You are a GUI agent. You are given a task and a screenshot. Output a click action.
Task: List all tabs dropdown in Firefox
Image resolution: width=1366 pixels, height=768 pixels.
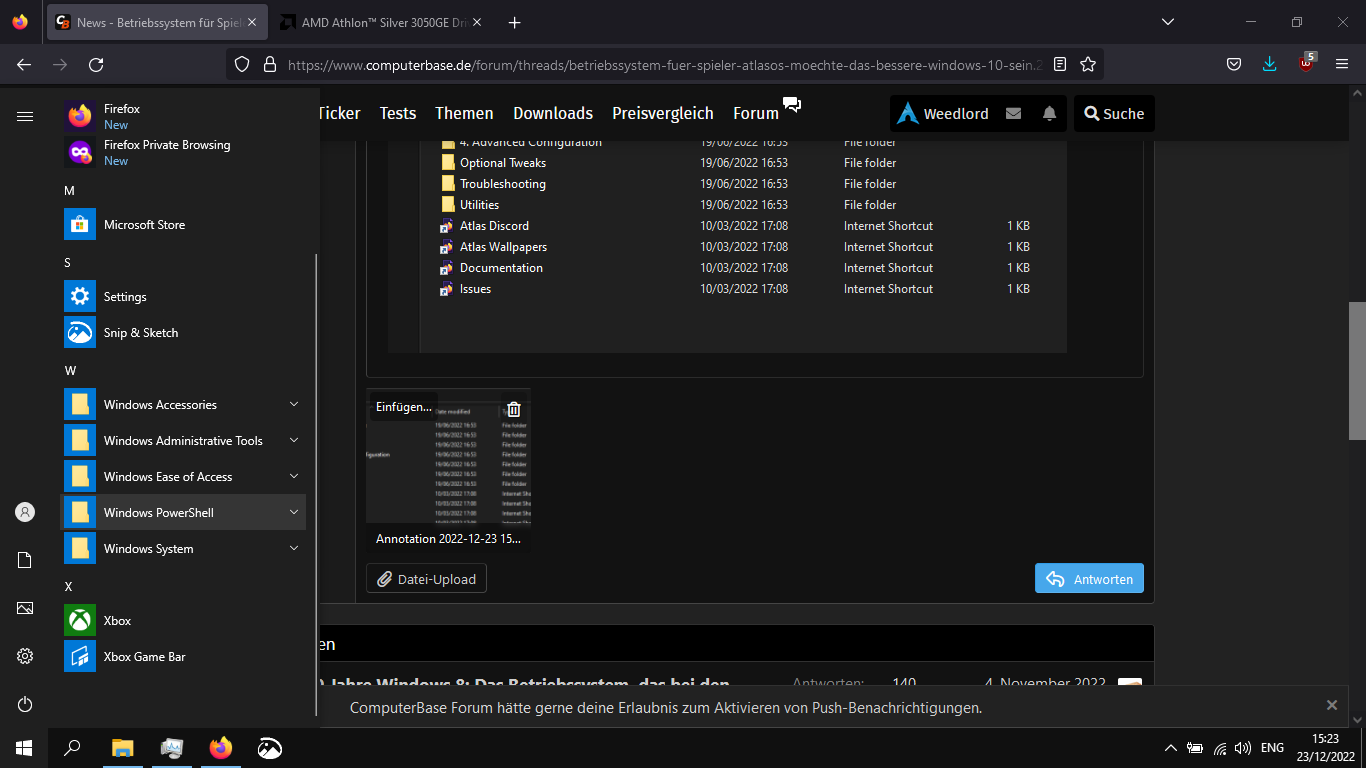click(1168, 22)
